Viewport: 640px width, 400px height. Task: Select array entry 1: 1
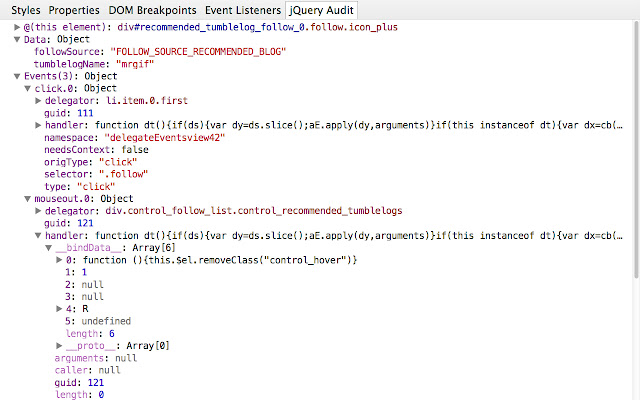(76, 272)
